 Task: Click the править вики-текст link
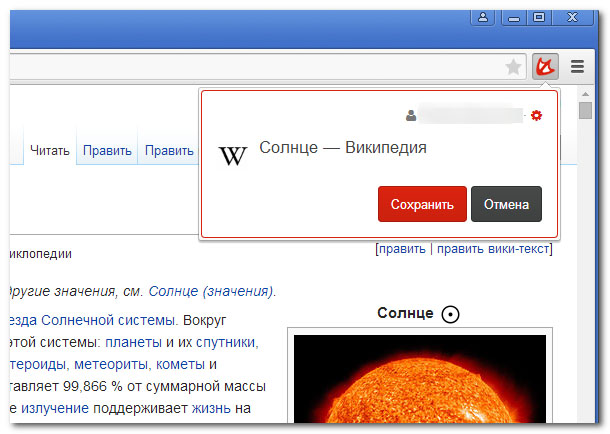[x=493, y=249]
